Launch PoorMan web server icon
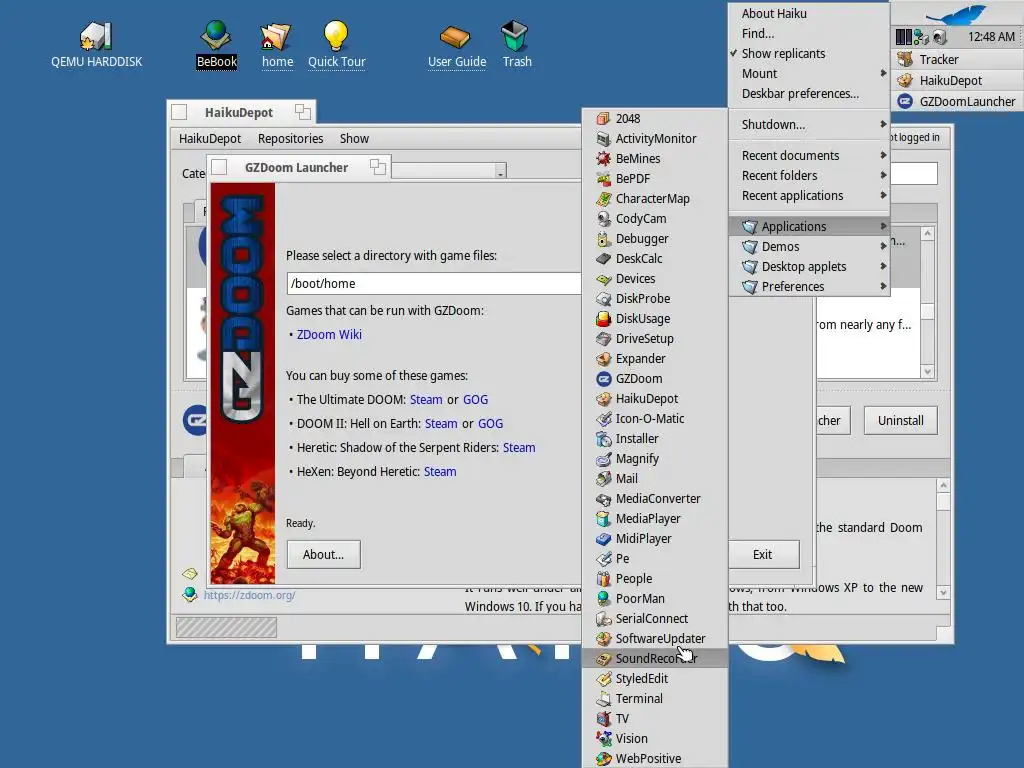 click(603, 599)
